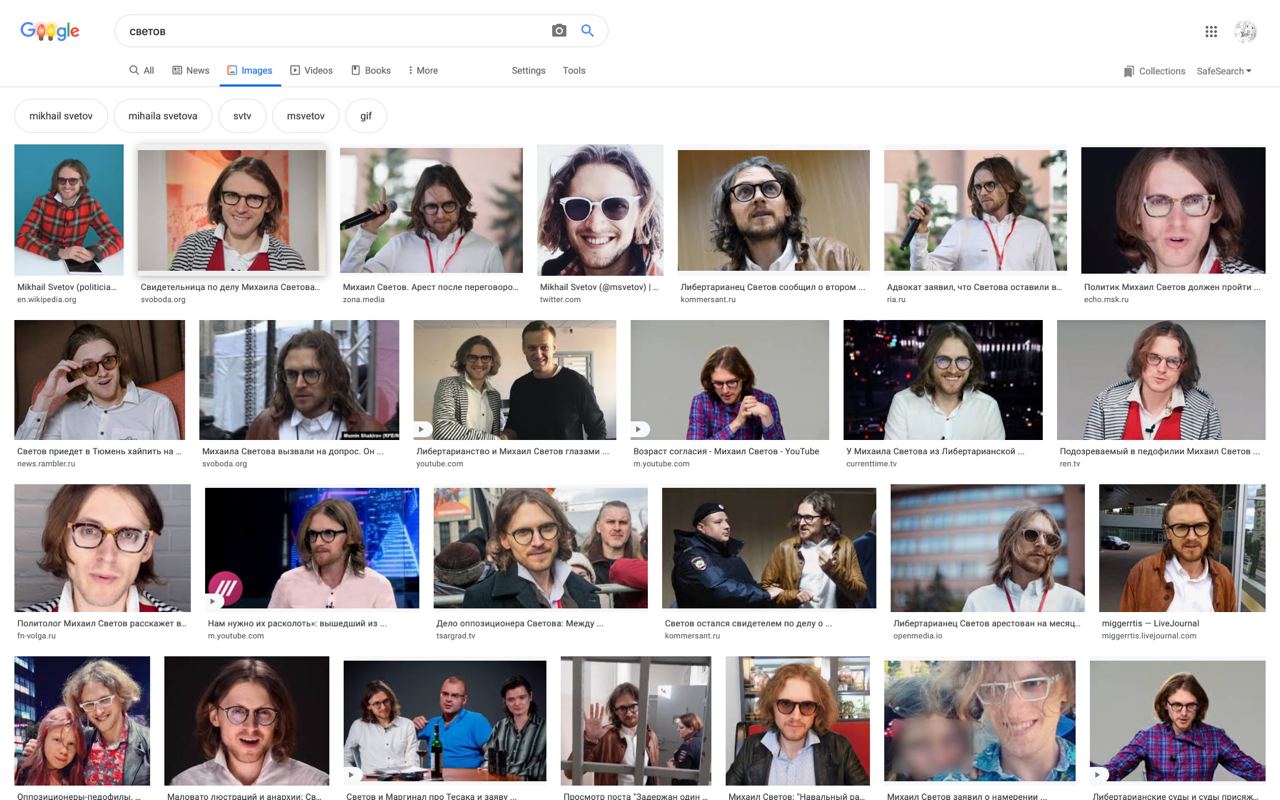Click the 'ren.tv' source text

[1069, 463]
